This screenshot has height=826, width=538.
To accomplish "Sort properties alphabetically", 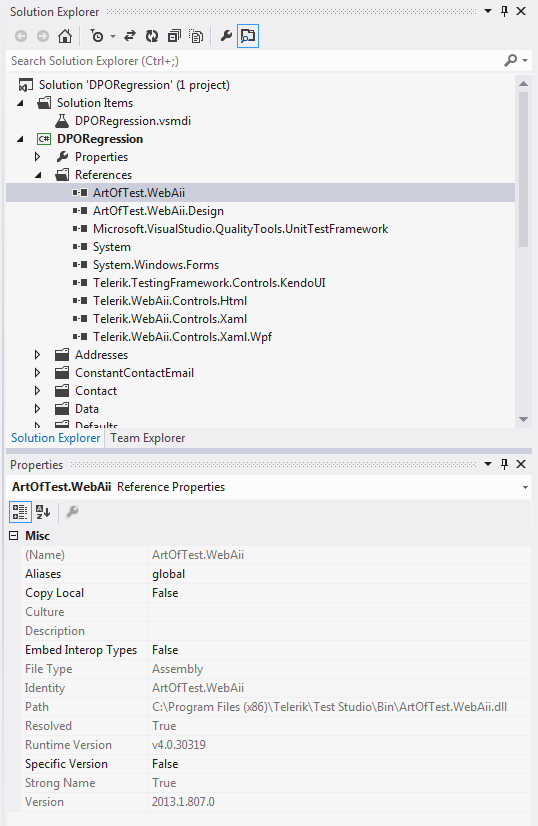I will (43, 512).
